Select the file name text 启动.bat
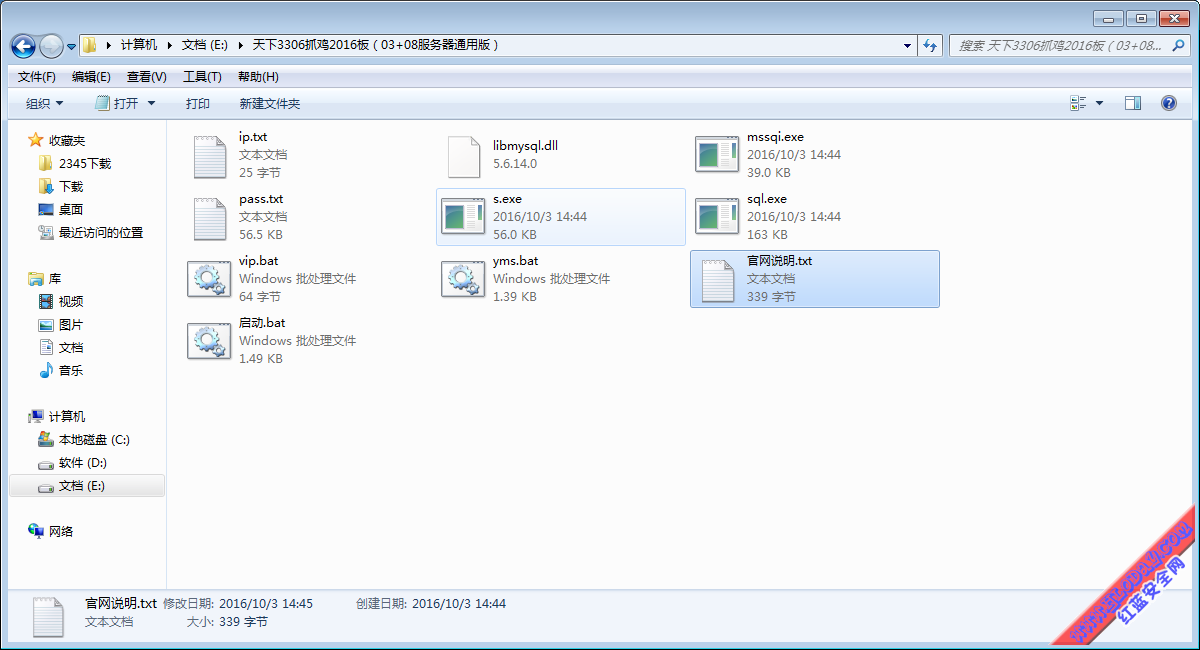This screenshot has height=650, width=1200. point(262,323)
